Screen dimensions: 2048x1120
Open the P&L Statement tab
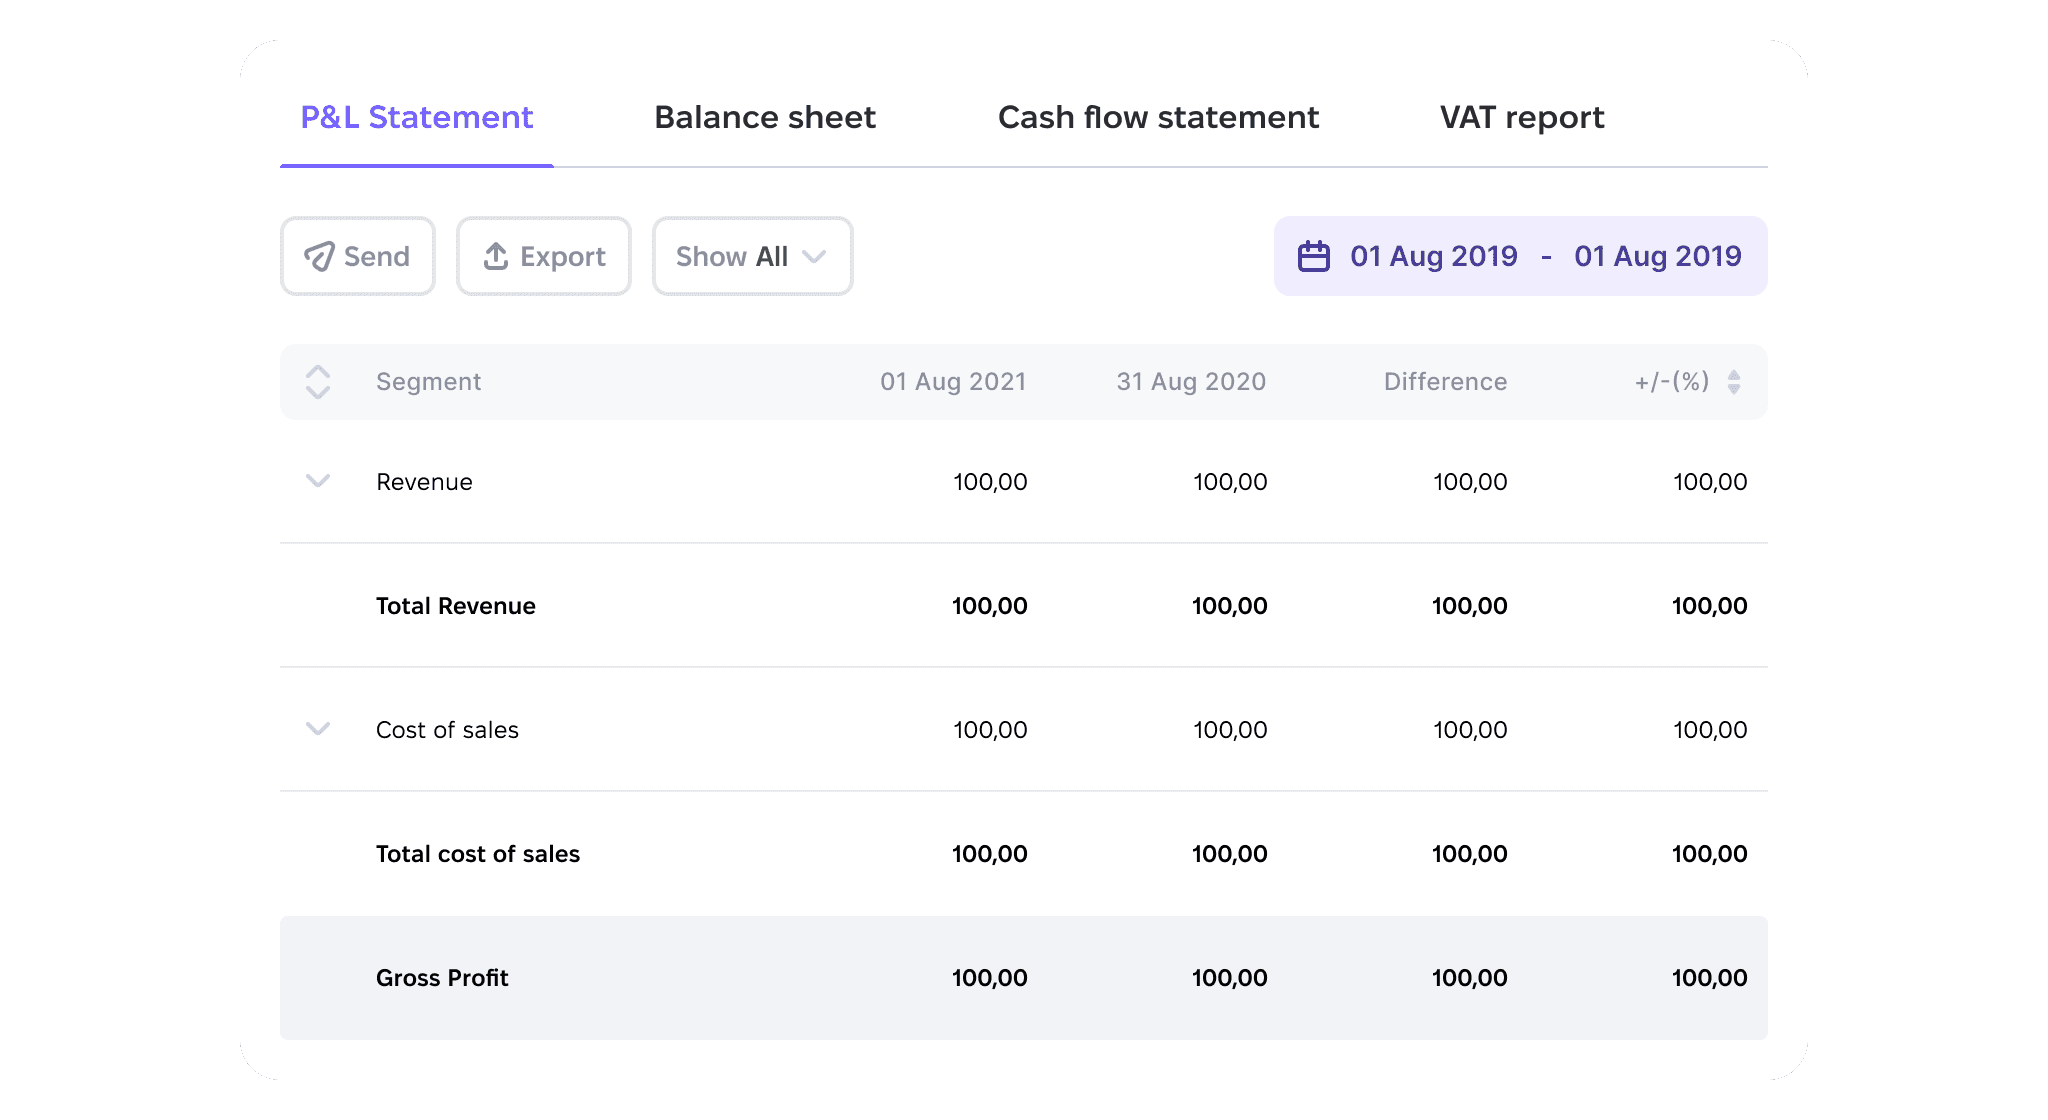coord(417,118)
